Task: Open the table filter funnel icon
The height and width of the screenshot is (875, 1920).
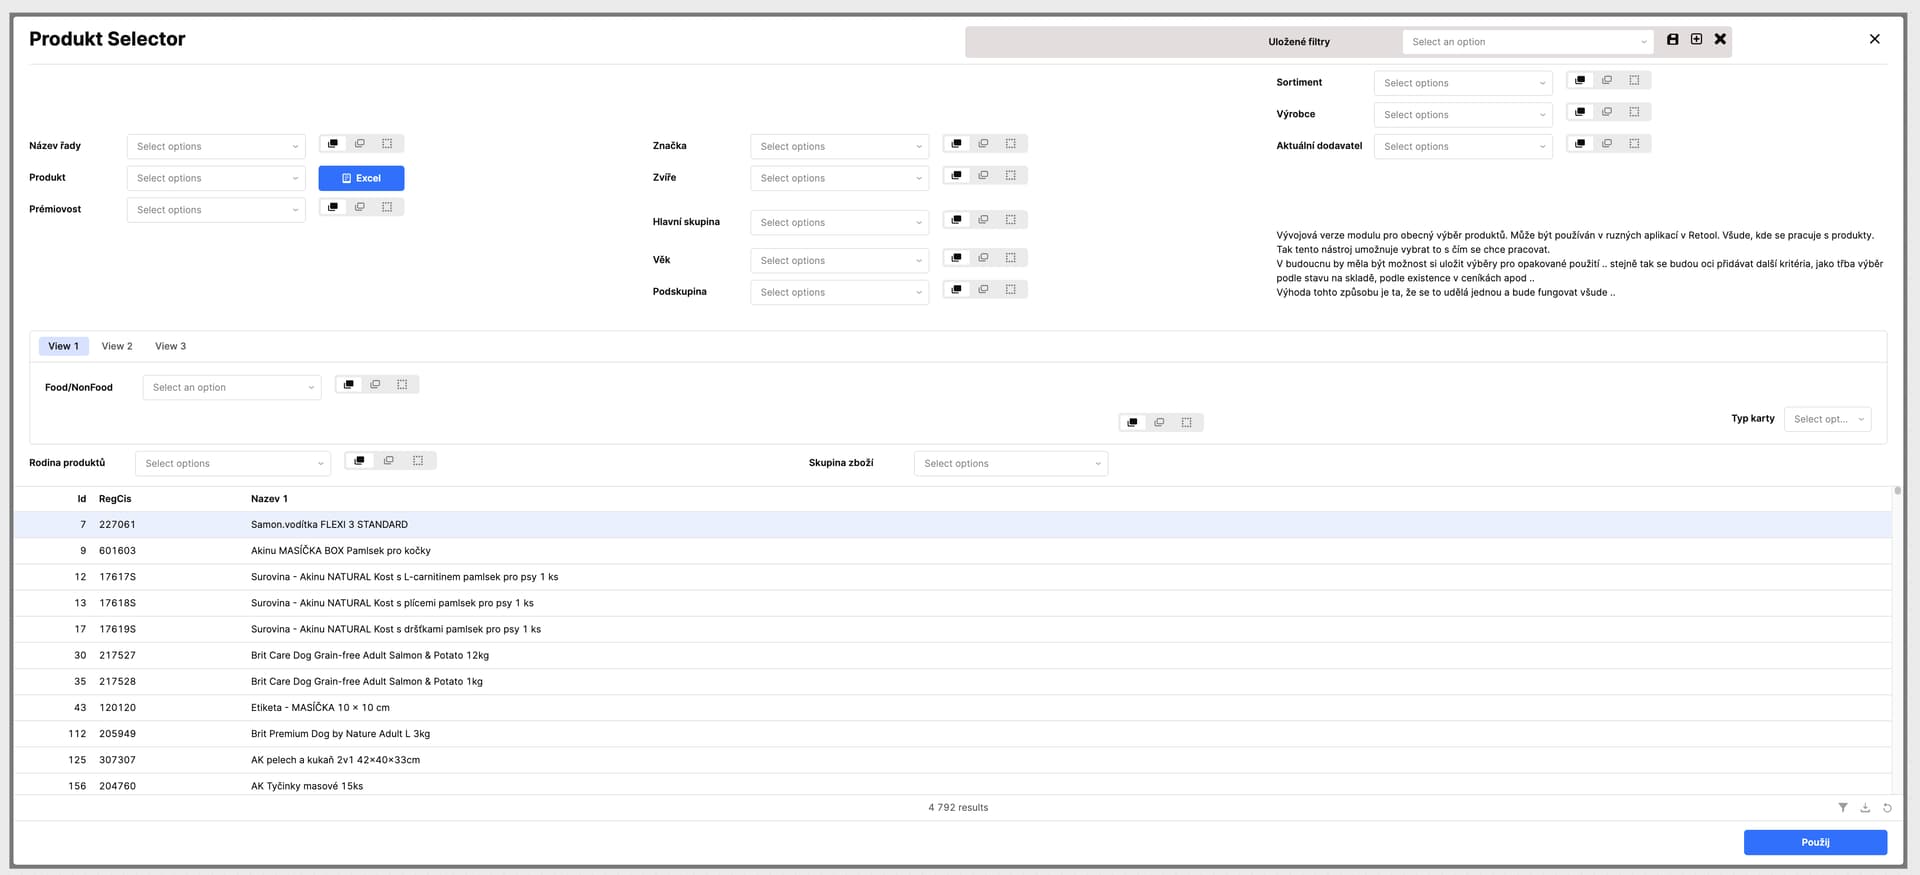Action: (1842, 808)
